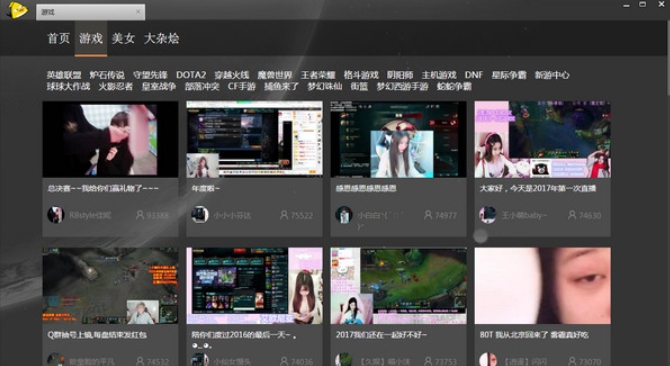The image size is (670, 366).
Task: Click the title 大家好，今天是2017年第一次直播
Action: [538, 188]
